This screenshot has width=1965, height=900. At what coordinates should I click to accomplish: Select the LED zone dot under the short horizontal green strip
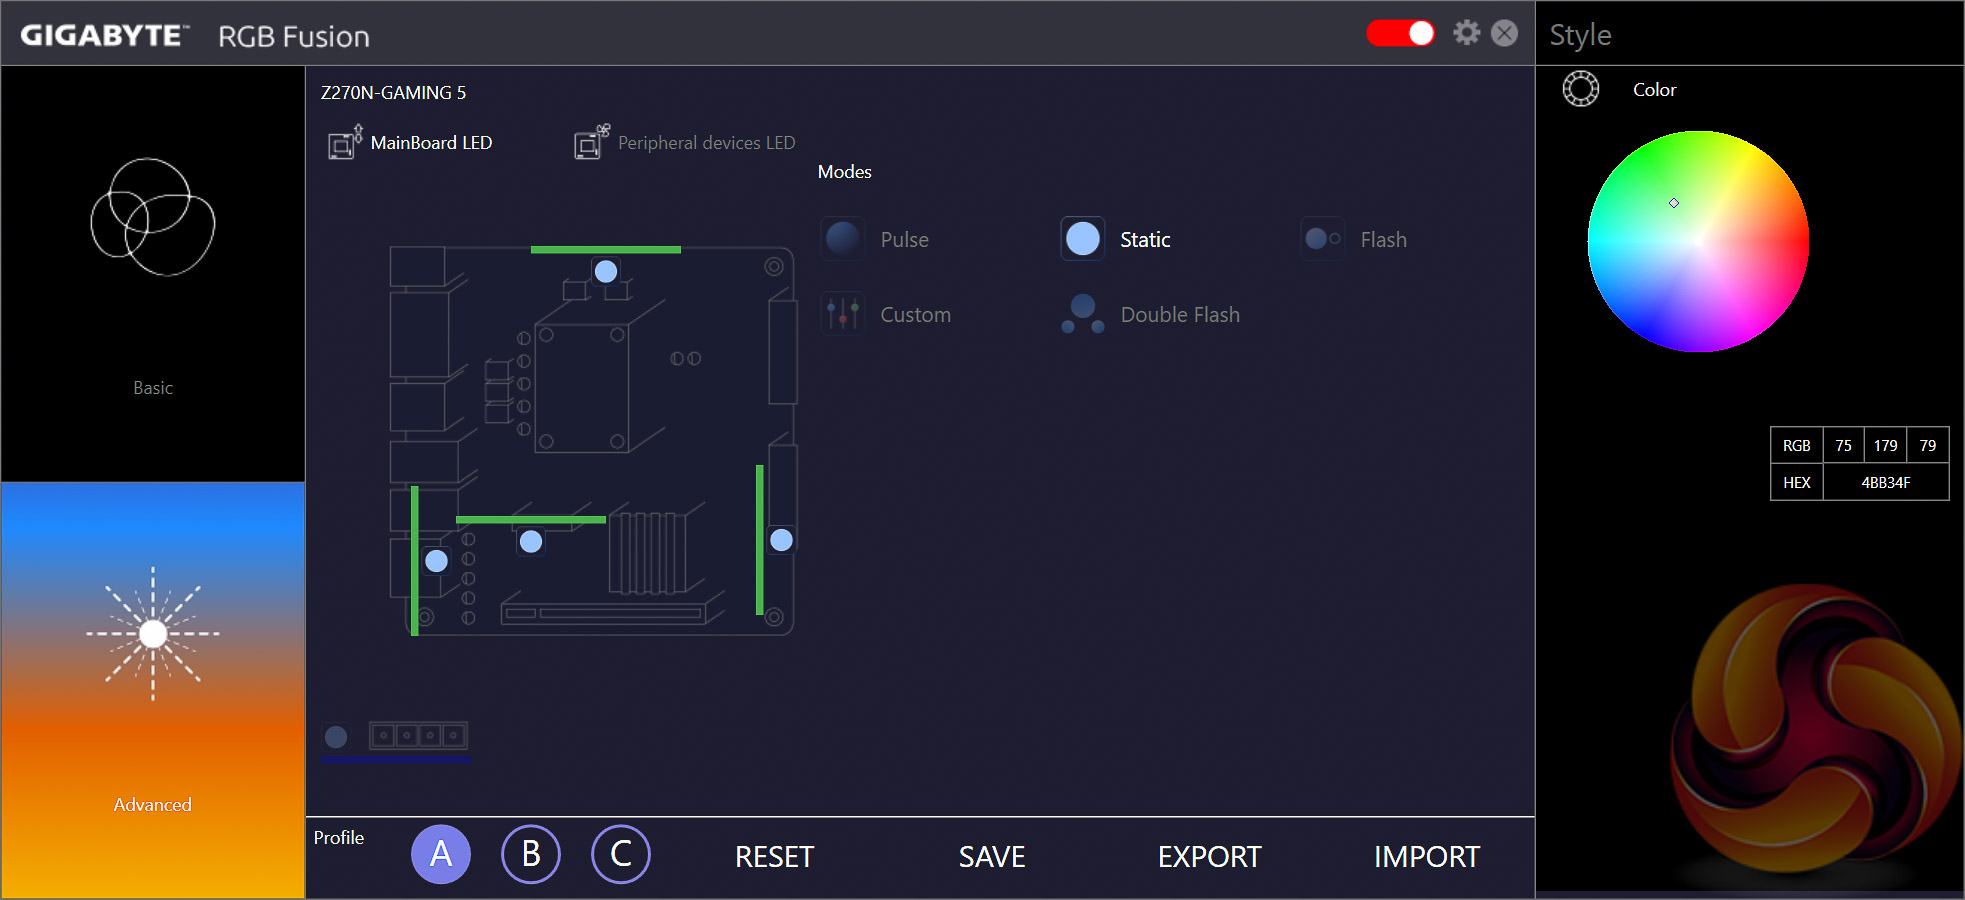(x=531, y=541)
